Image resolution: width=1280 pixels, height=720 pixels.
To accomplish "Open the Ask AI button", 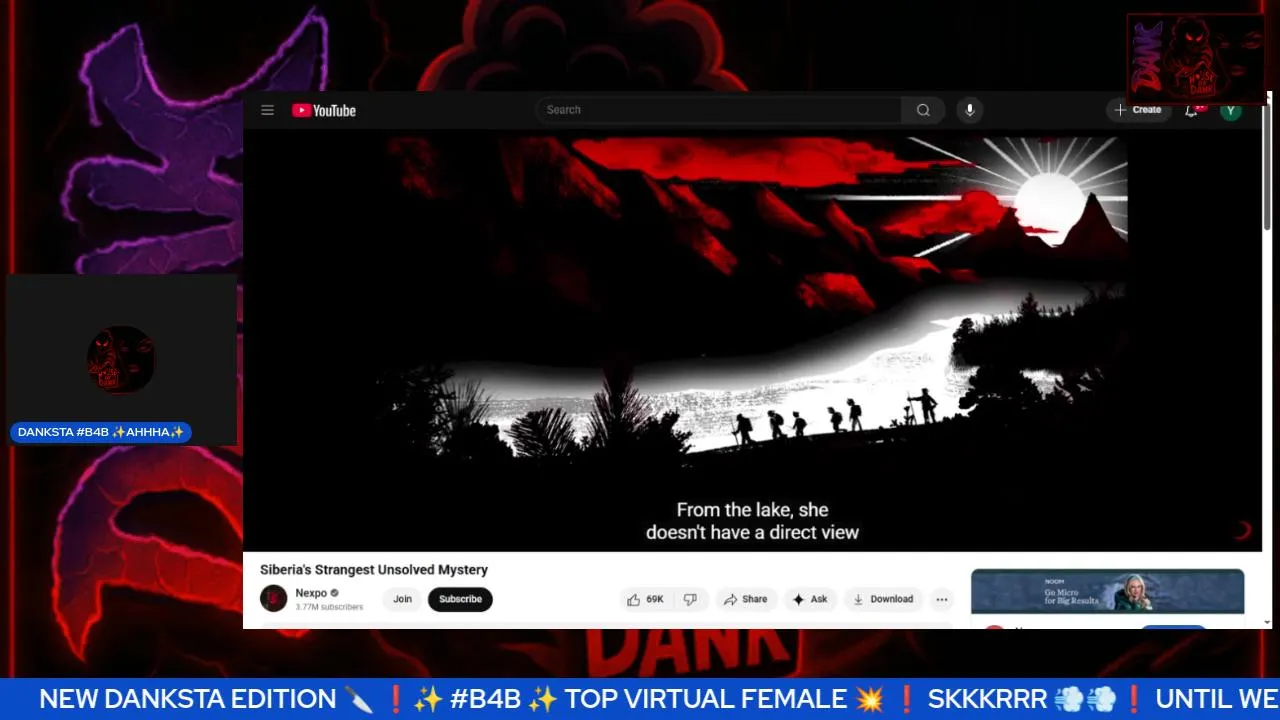I will [810, 599].
